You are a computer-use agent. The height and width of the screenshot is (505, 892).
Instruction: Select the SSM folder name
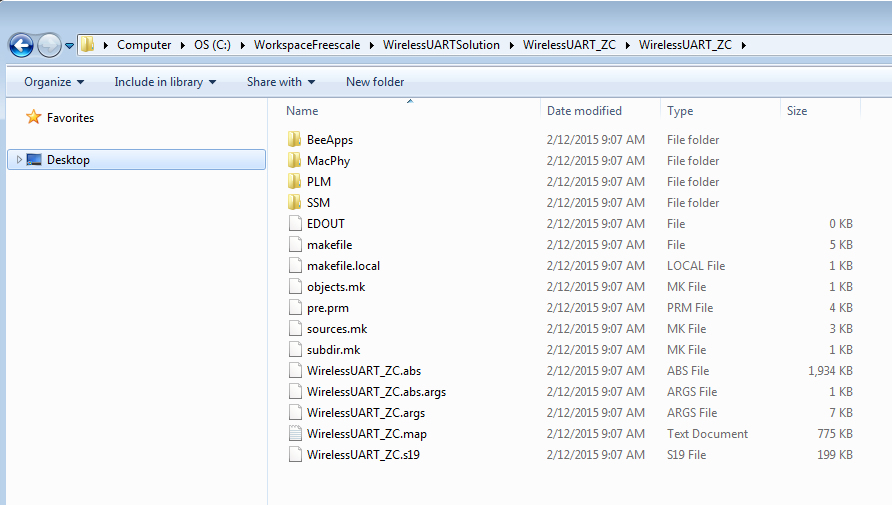[318, 203]
